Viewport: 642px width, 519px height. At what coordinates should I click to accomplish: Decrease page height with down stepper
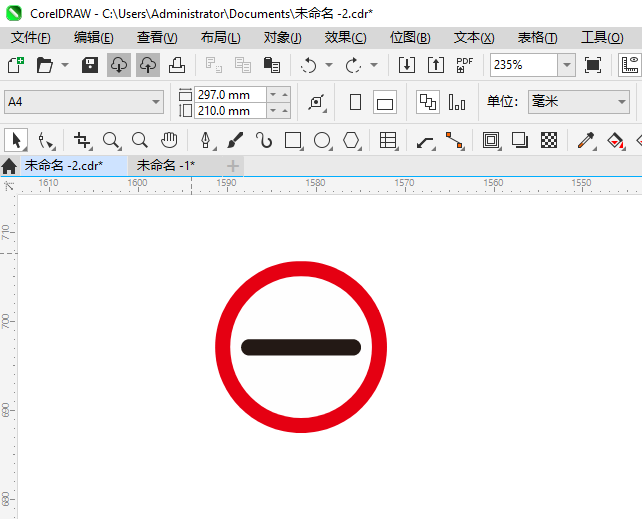pos(273,111)
